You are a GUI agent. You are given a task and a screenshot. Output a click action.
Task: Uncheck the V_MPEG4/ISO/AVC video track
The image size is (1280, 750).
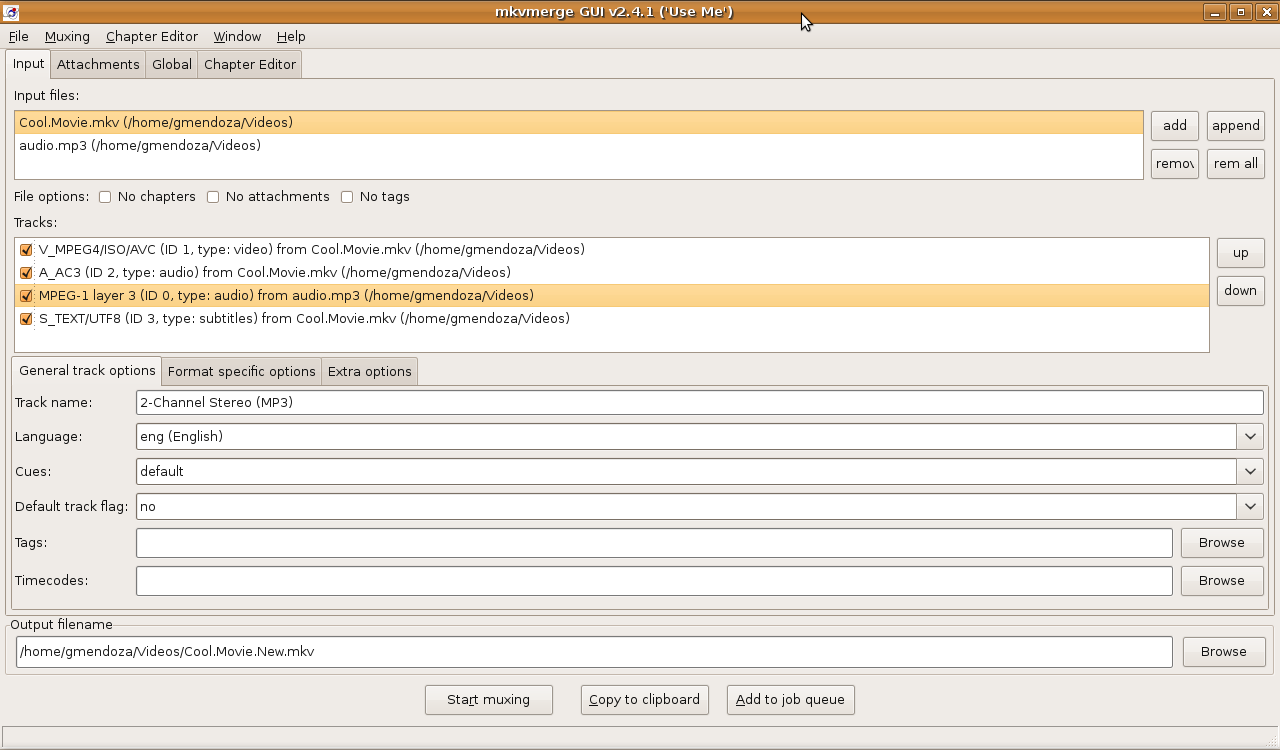pos(26,250)
